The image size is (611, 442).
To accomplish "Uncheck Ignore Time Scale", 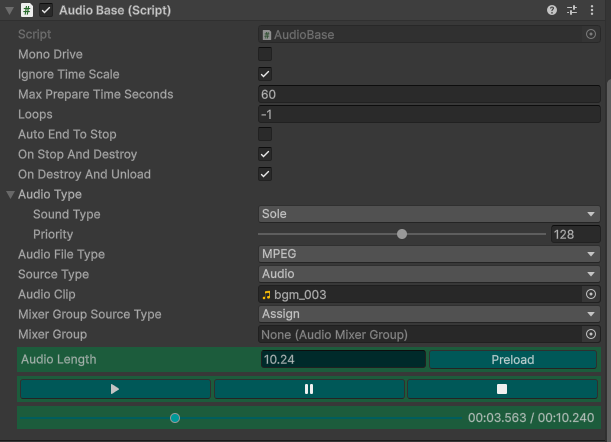I will pos(265,74).
